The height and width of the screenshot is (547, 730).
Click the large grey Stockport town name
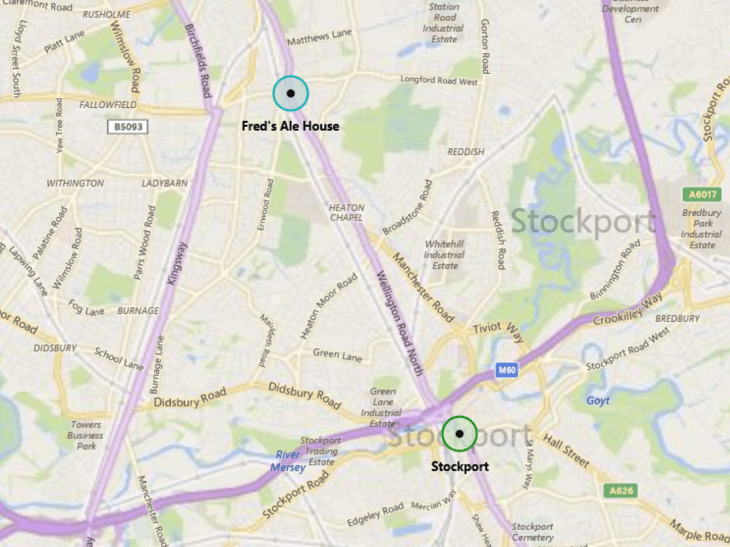(x=583, y=222)
